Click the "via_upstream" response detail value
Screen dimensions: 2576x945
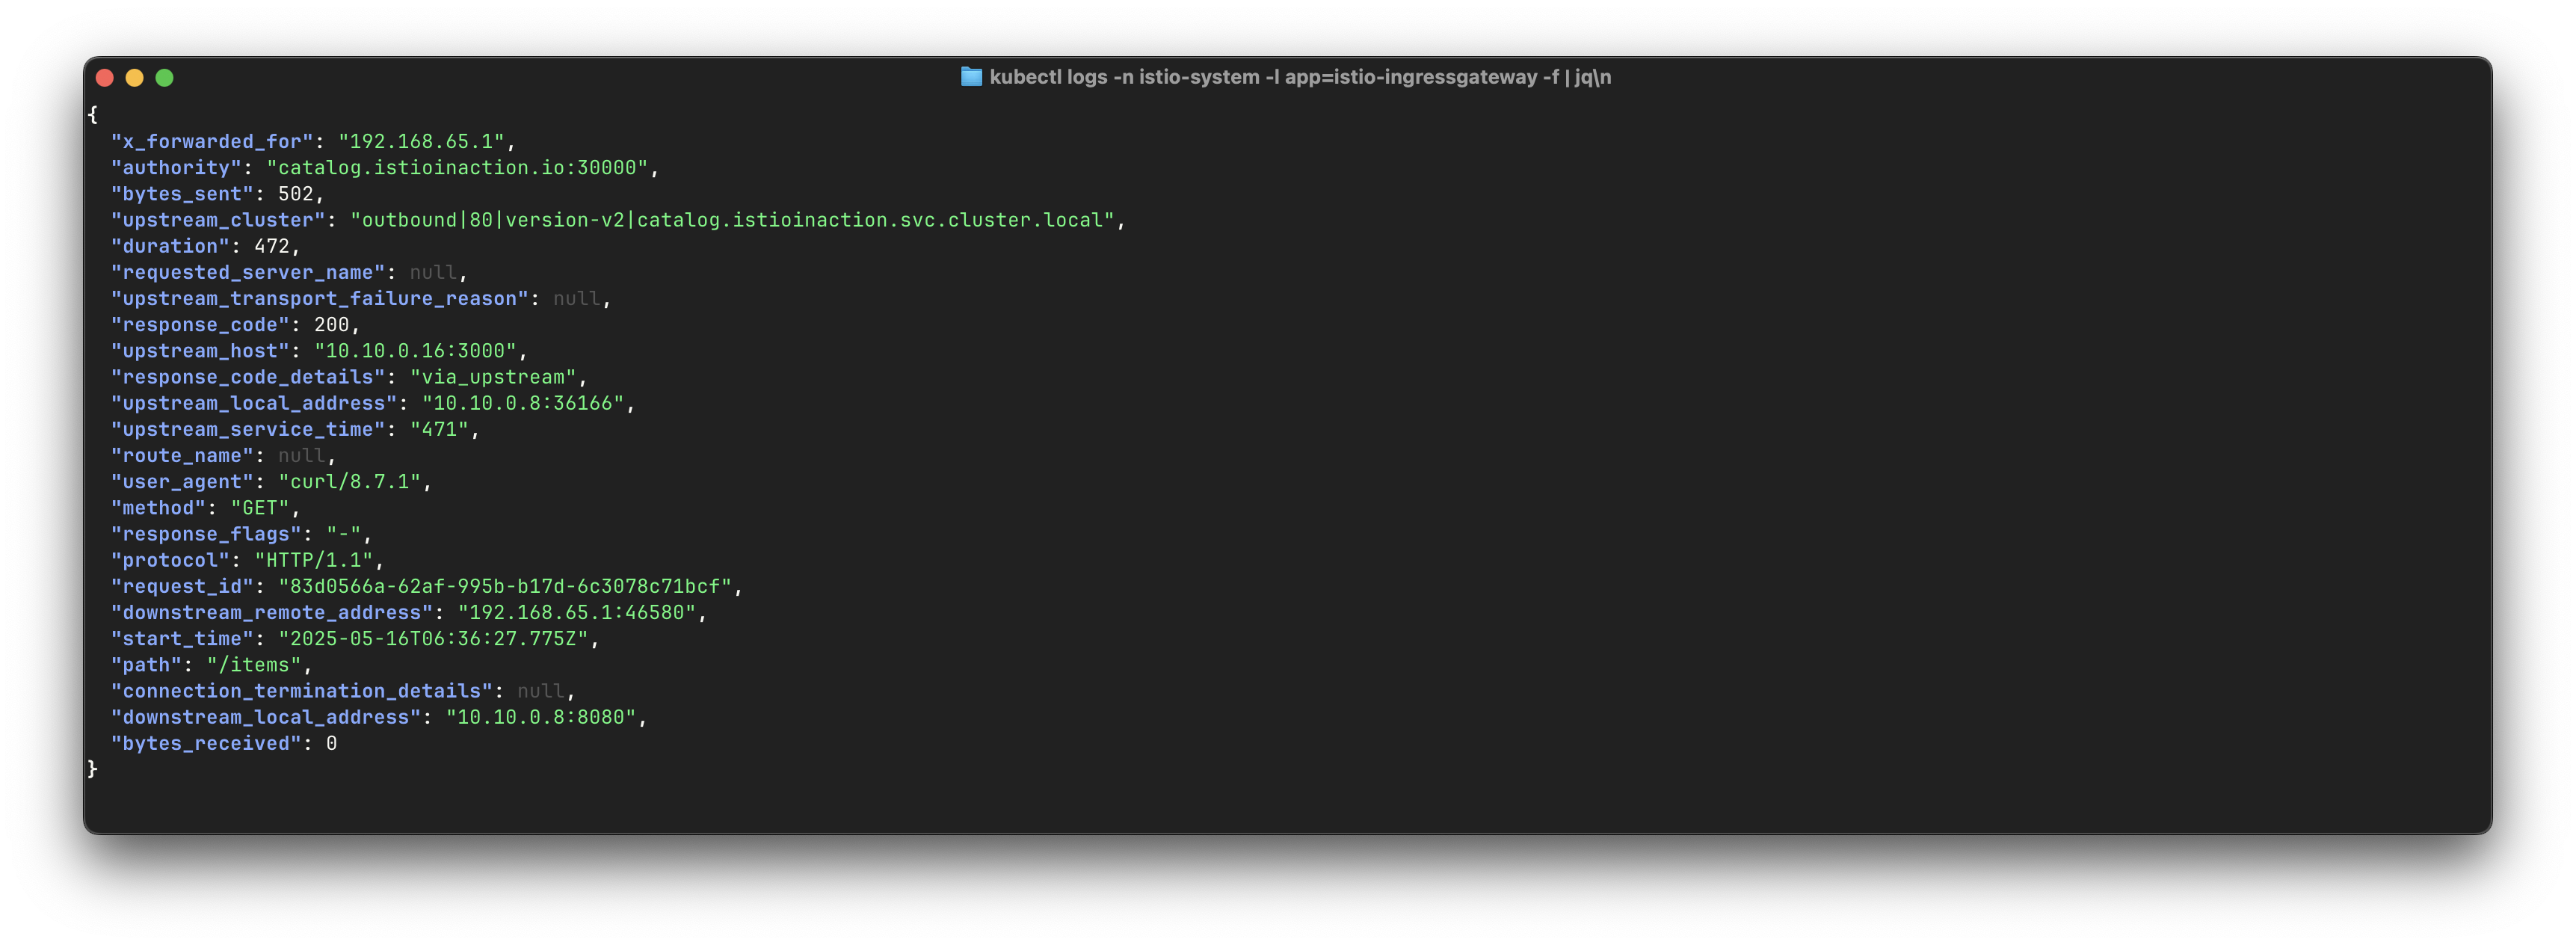coord(493,377)
